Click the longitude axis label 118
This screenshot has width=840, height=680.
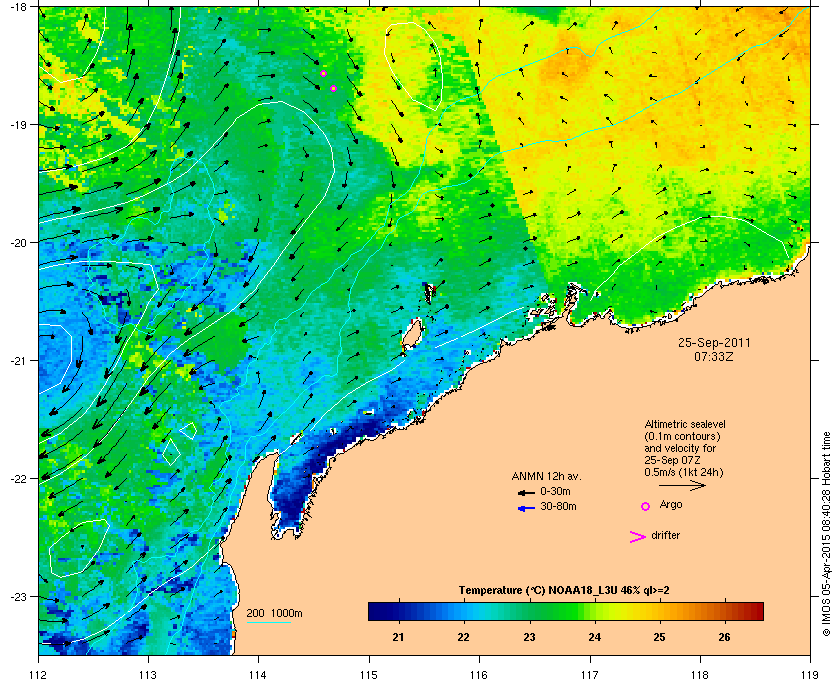pos(700,674)
